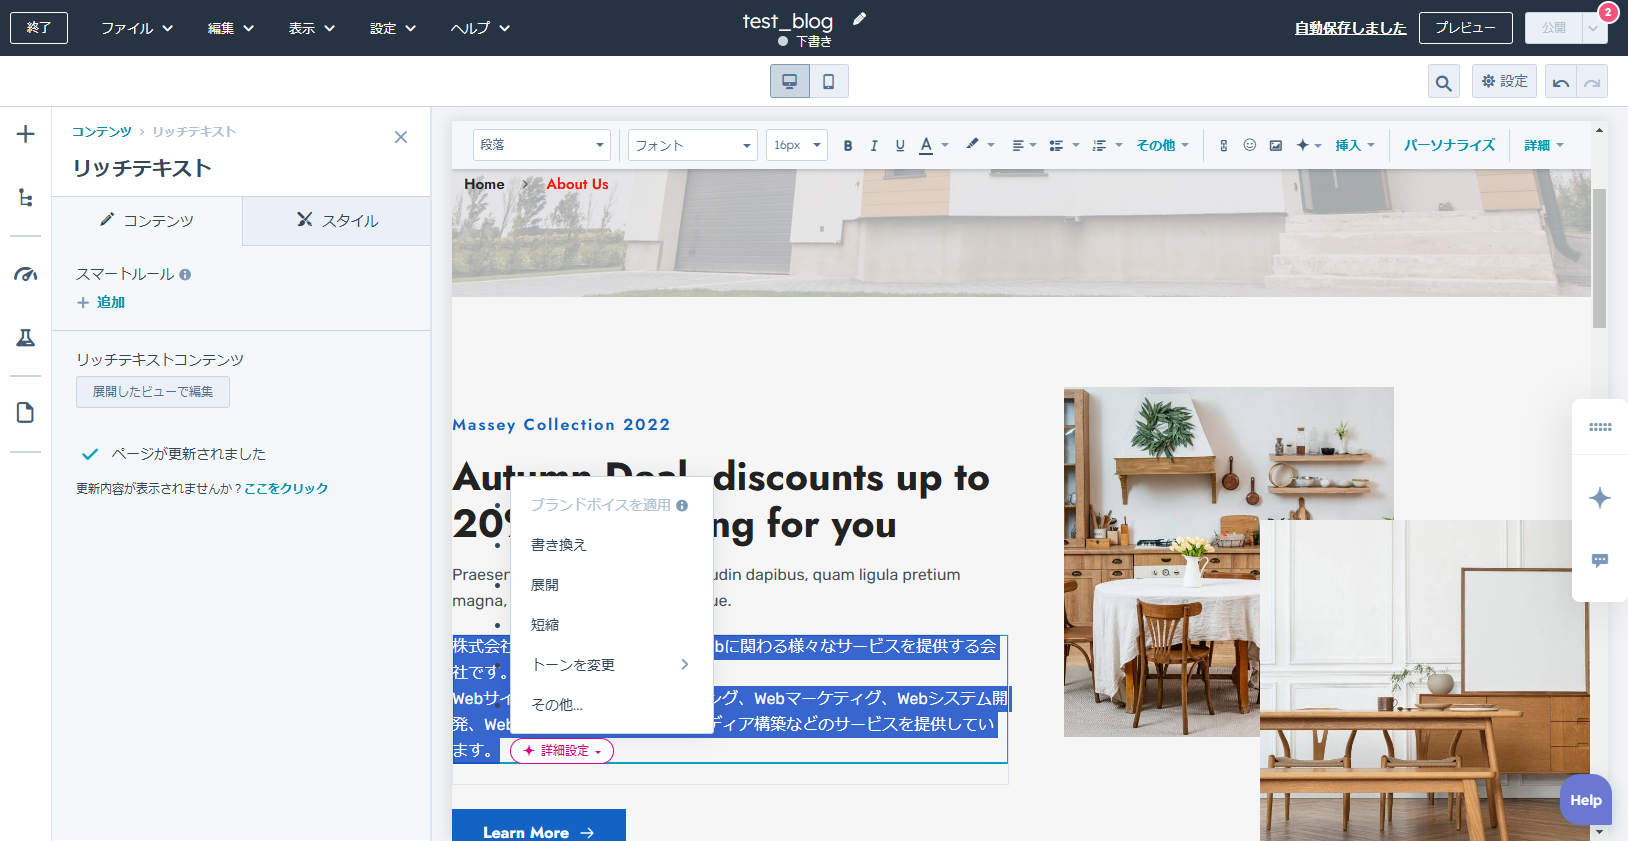Click 展開したビューで編集 button
The width and height of the screenshot is (1628, 841).
(153, 392)
